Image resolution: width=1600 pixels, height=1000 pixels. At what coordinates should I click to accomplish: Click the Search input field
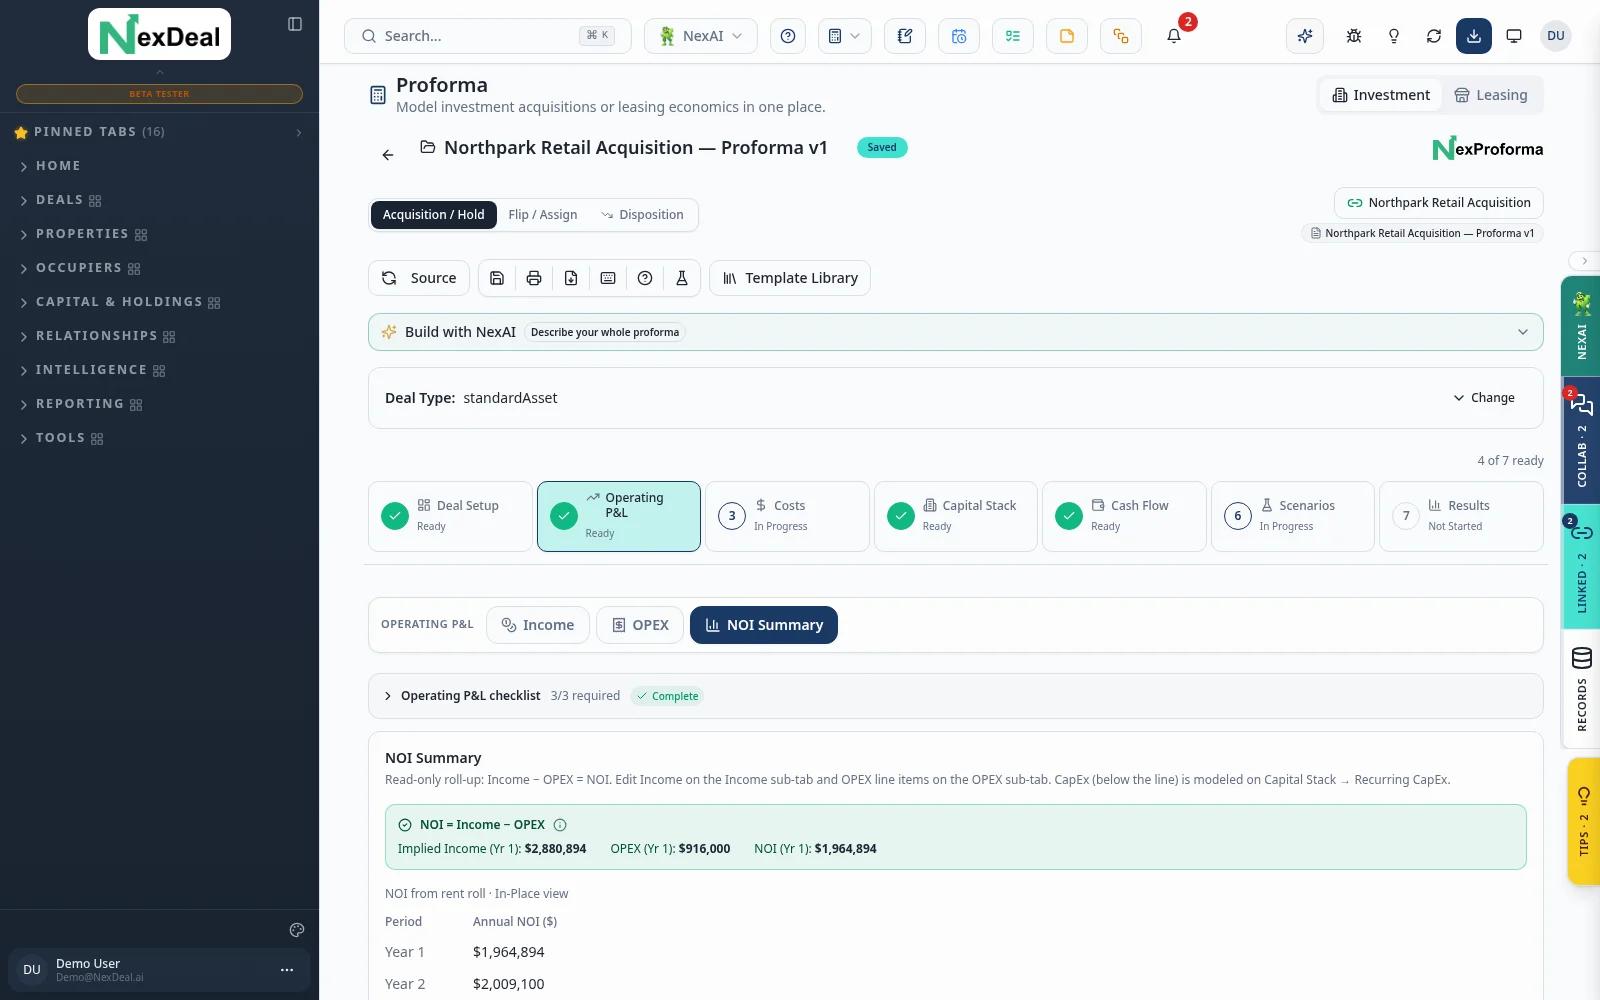488,36
